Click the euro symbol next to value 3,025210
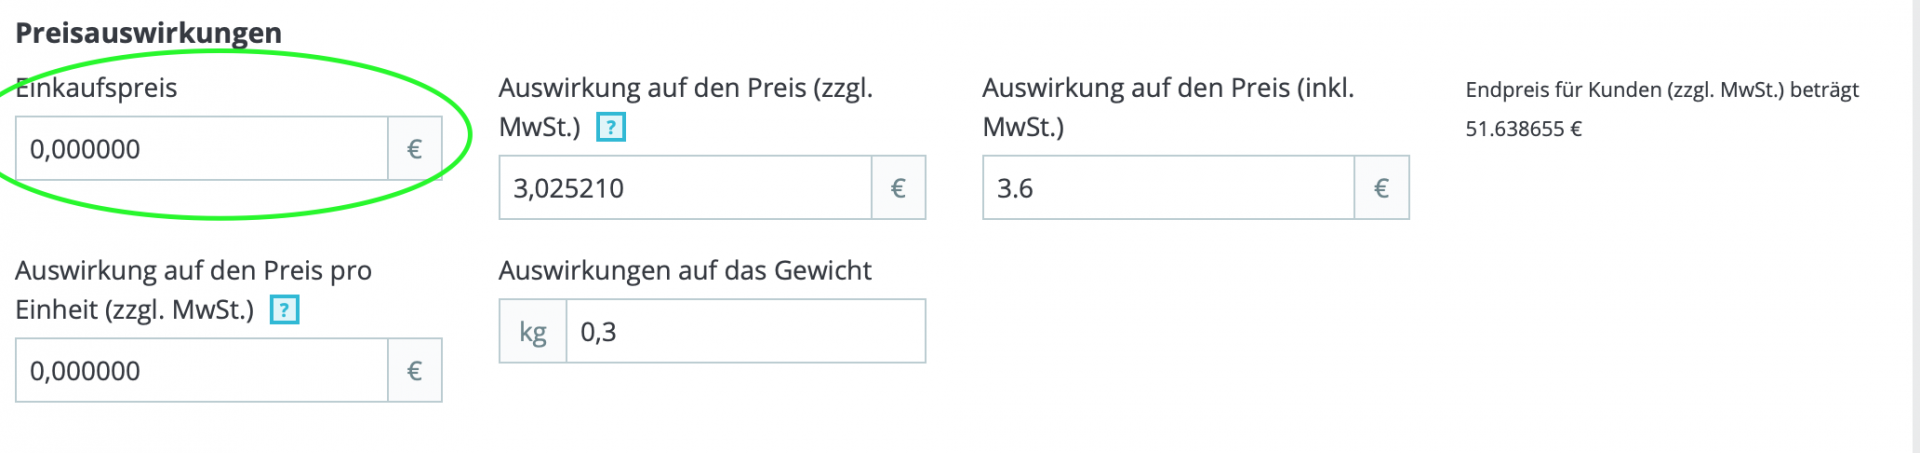 (x=898, y=188)
